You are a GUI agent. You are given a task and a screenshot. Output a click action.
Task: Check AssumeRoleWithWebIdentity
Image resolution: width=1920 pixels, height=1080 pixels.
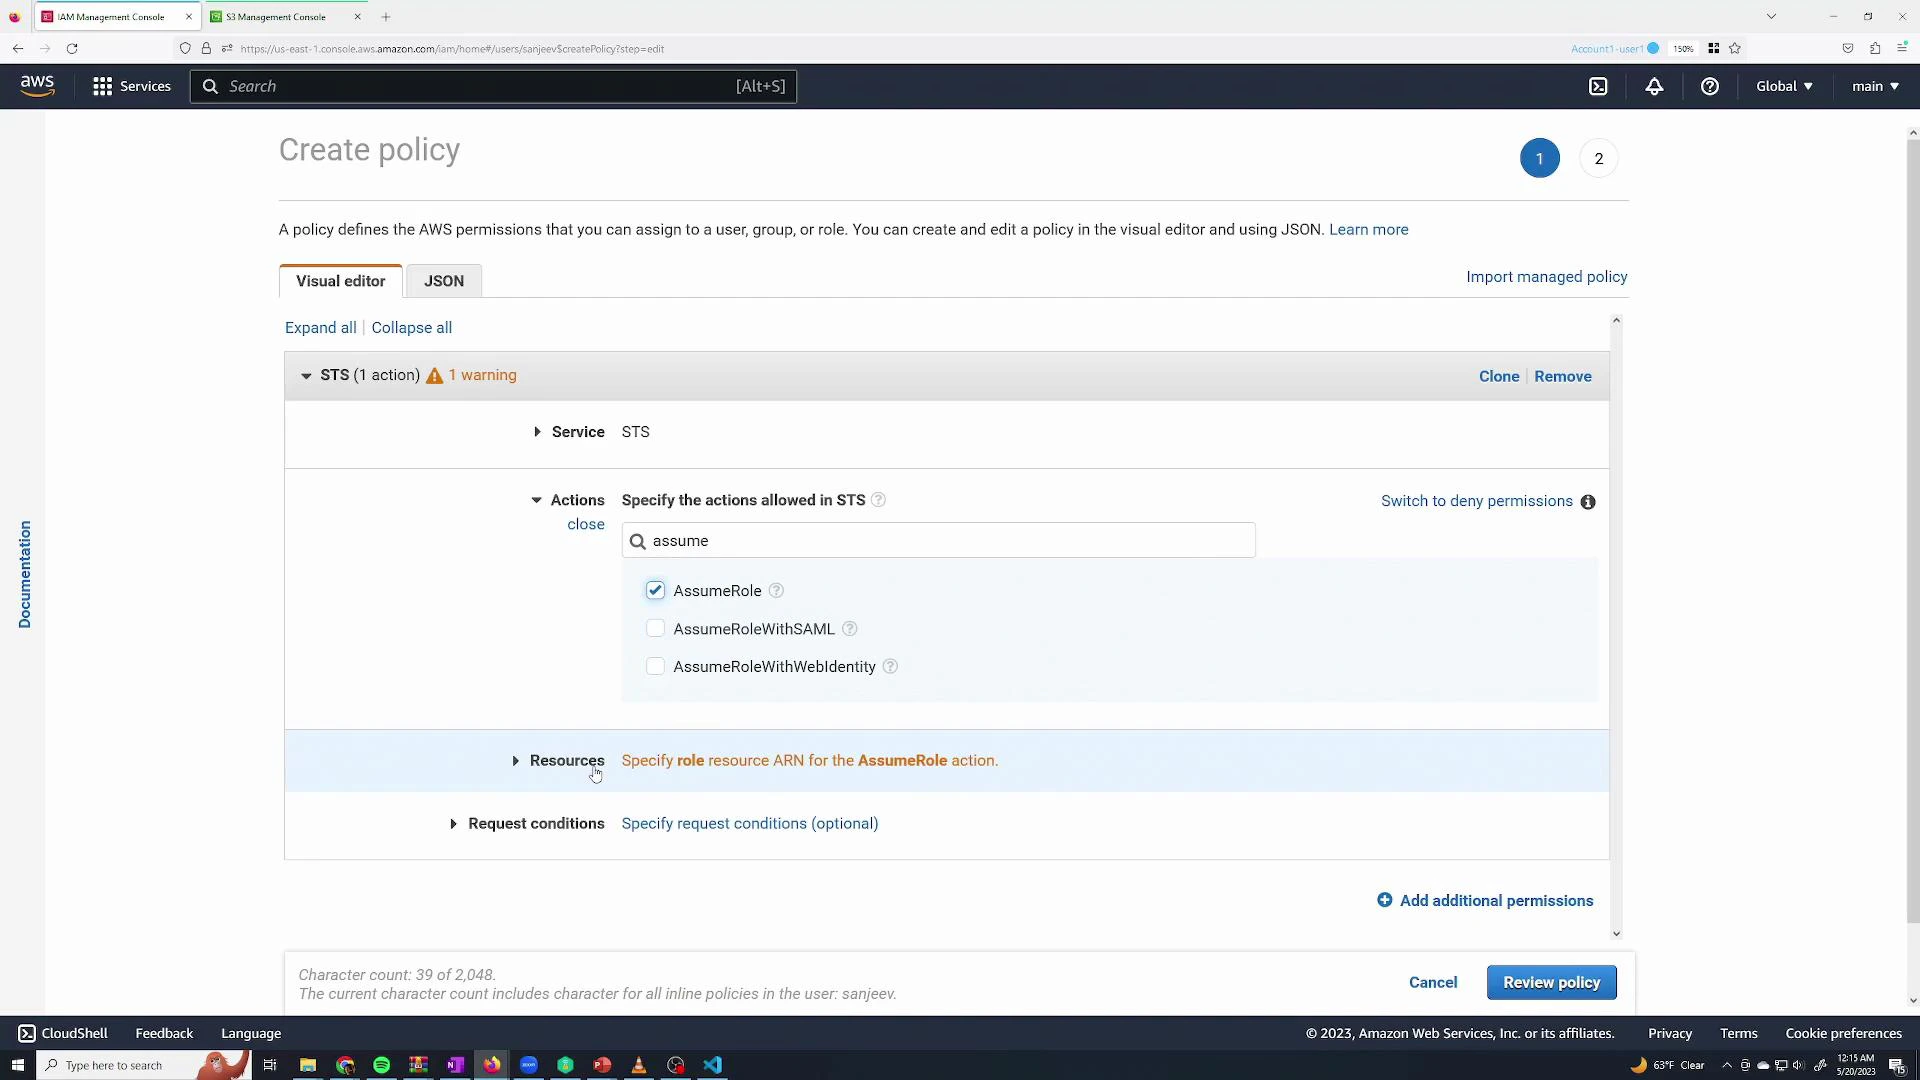click(655, 666)
